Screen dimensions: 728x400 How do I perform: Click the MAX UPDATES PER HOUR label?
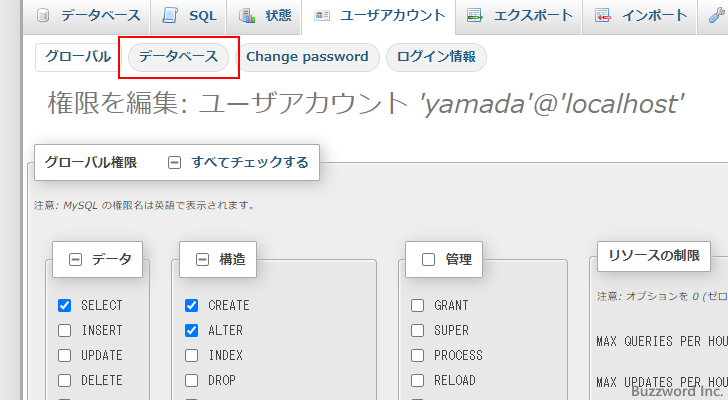click(x=662, y=382)
